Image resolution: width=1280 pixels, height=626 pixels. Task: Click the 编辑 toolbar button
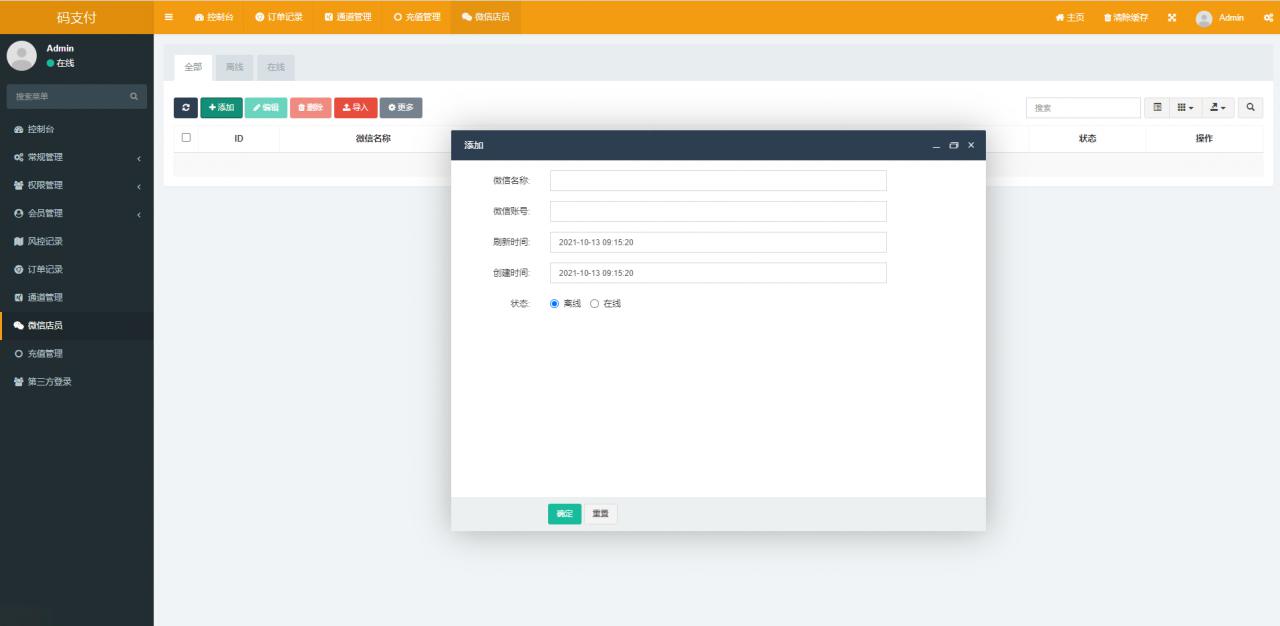click(266, 107)
